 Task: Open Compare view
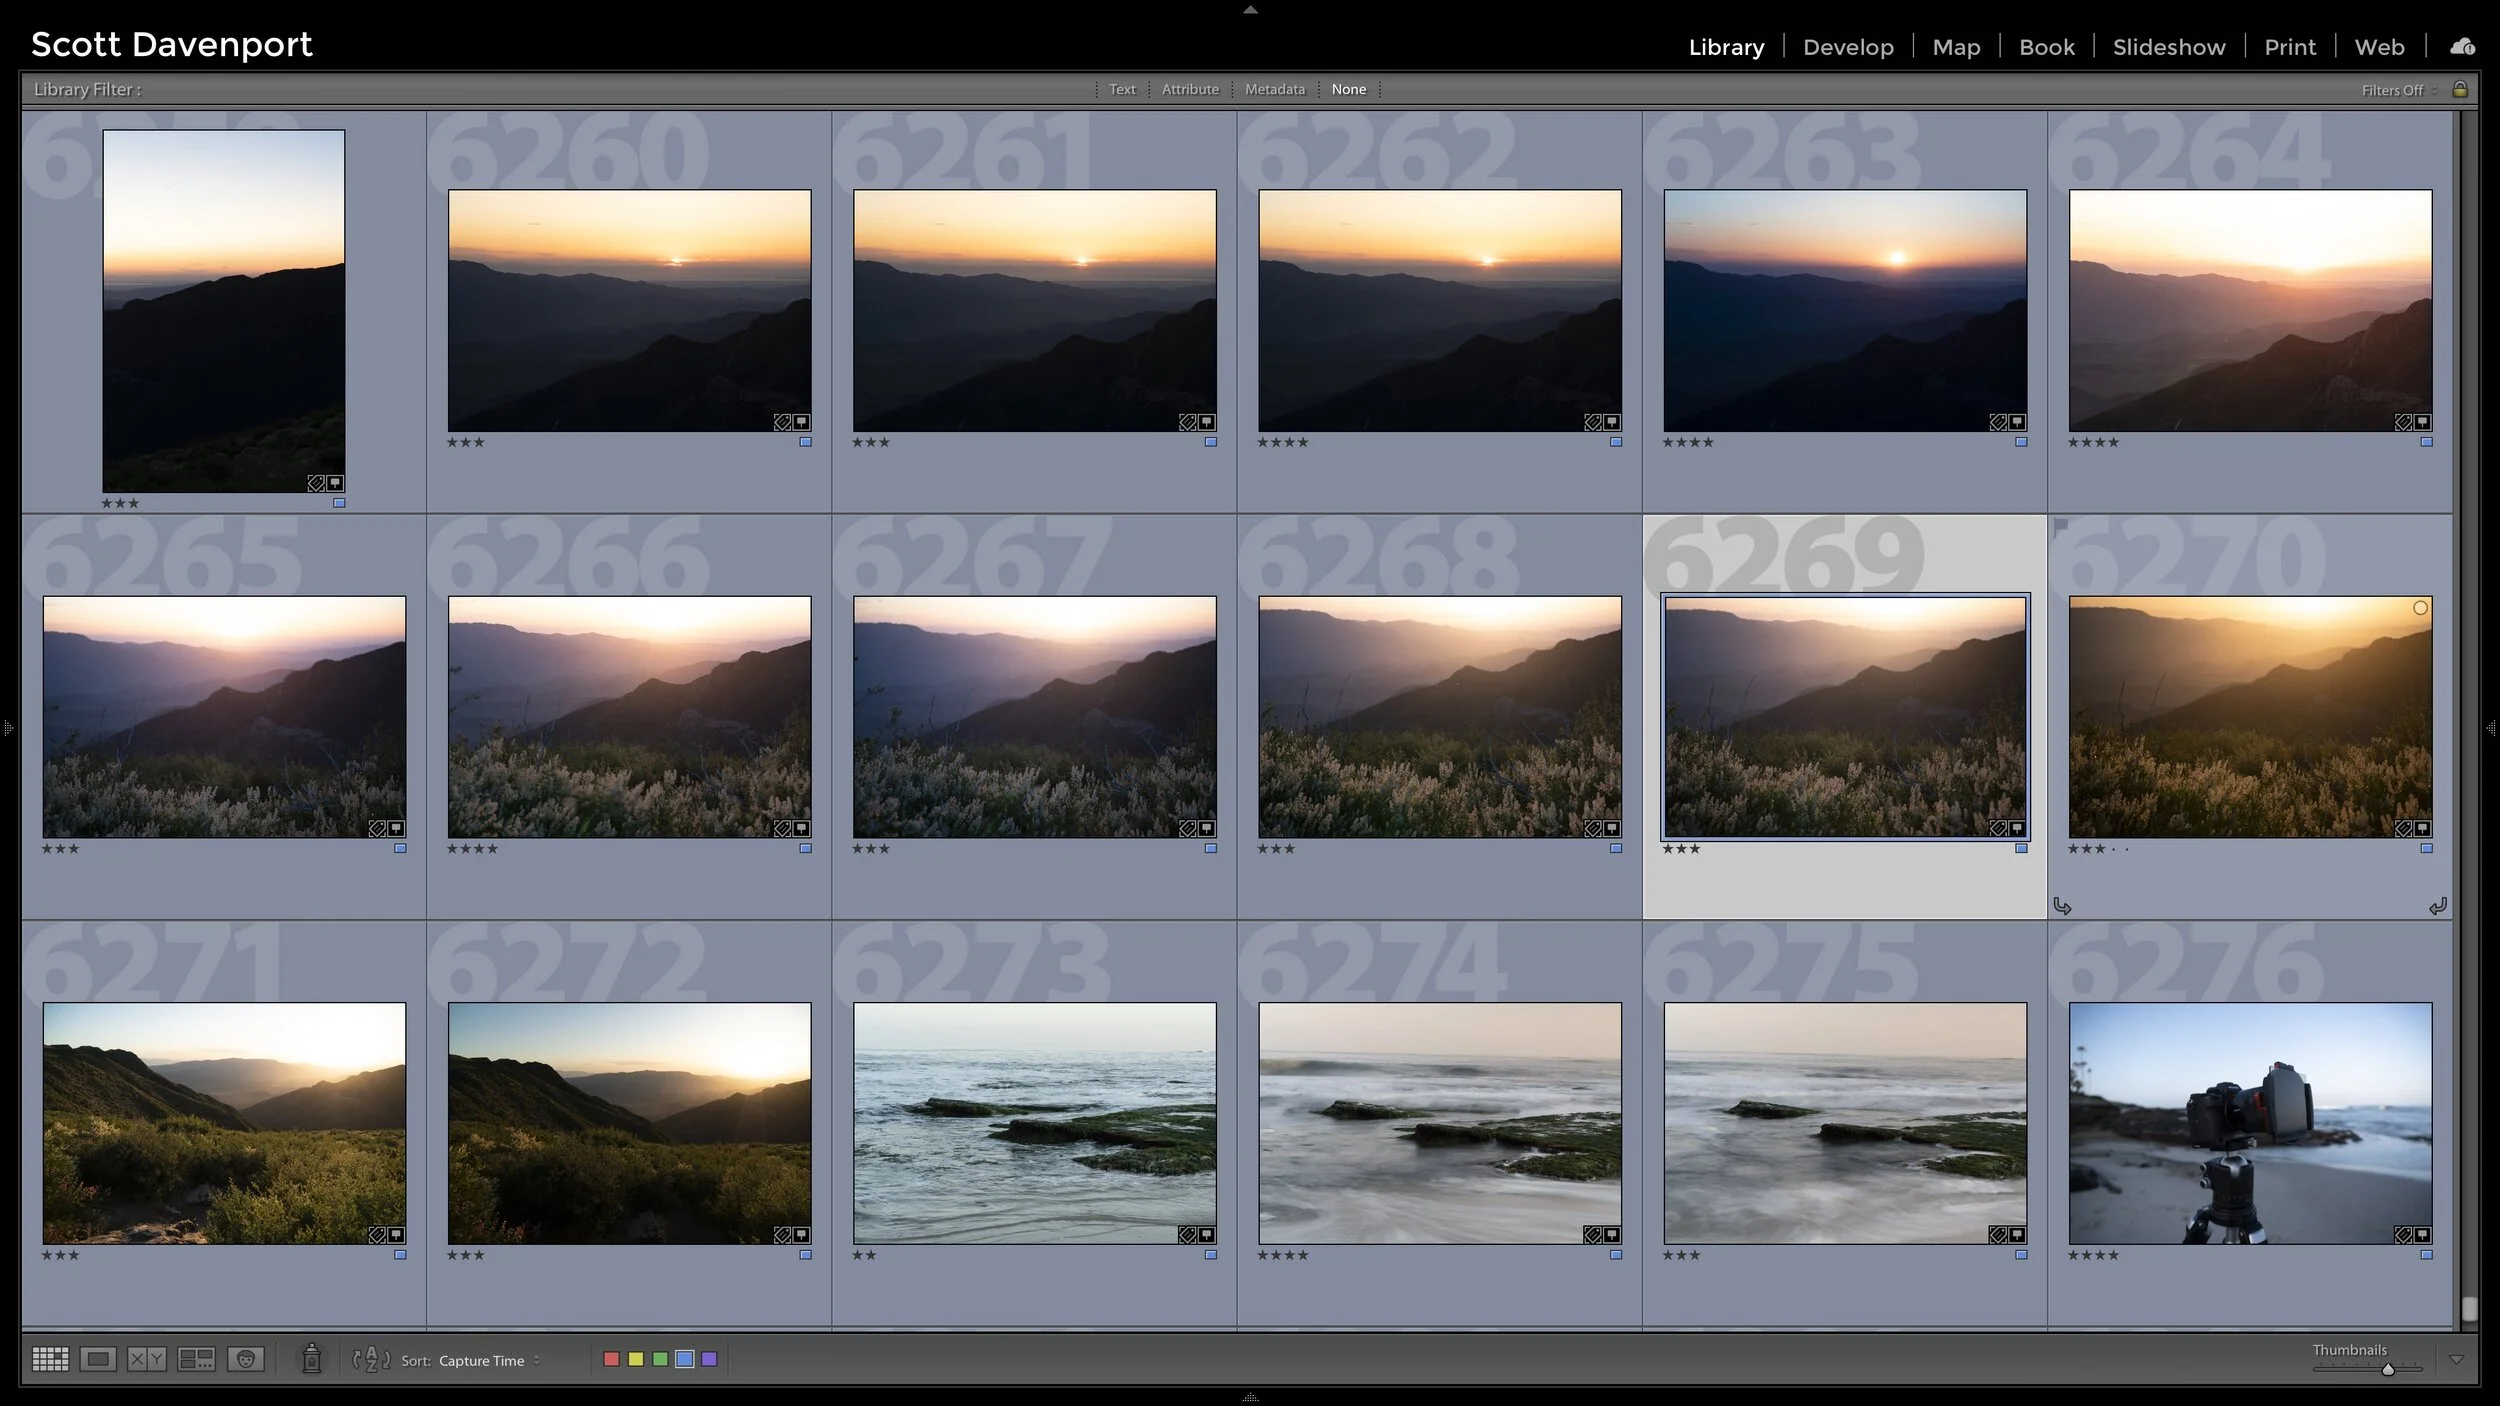point(146,1358)
